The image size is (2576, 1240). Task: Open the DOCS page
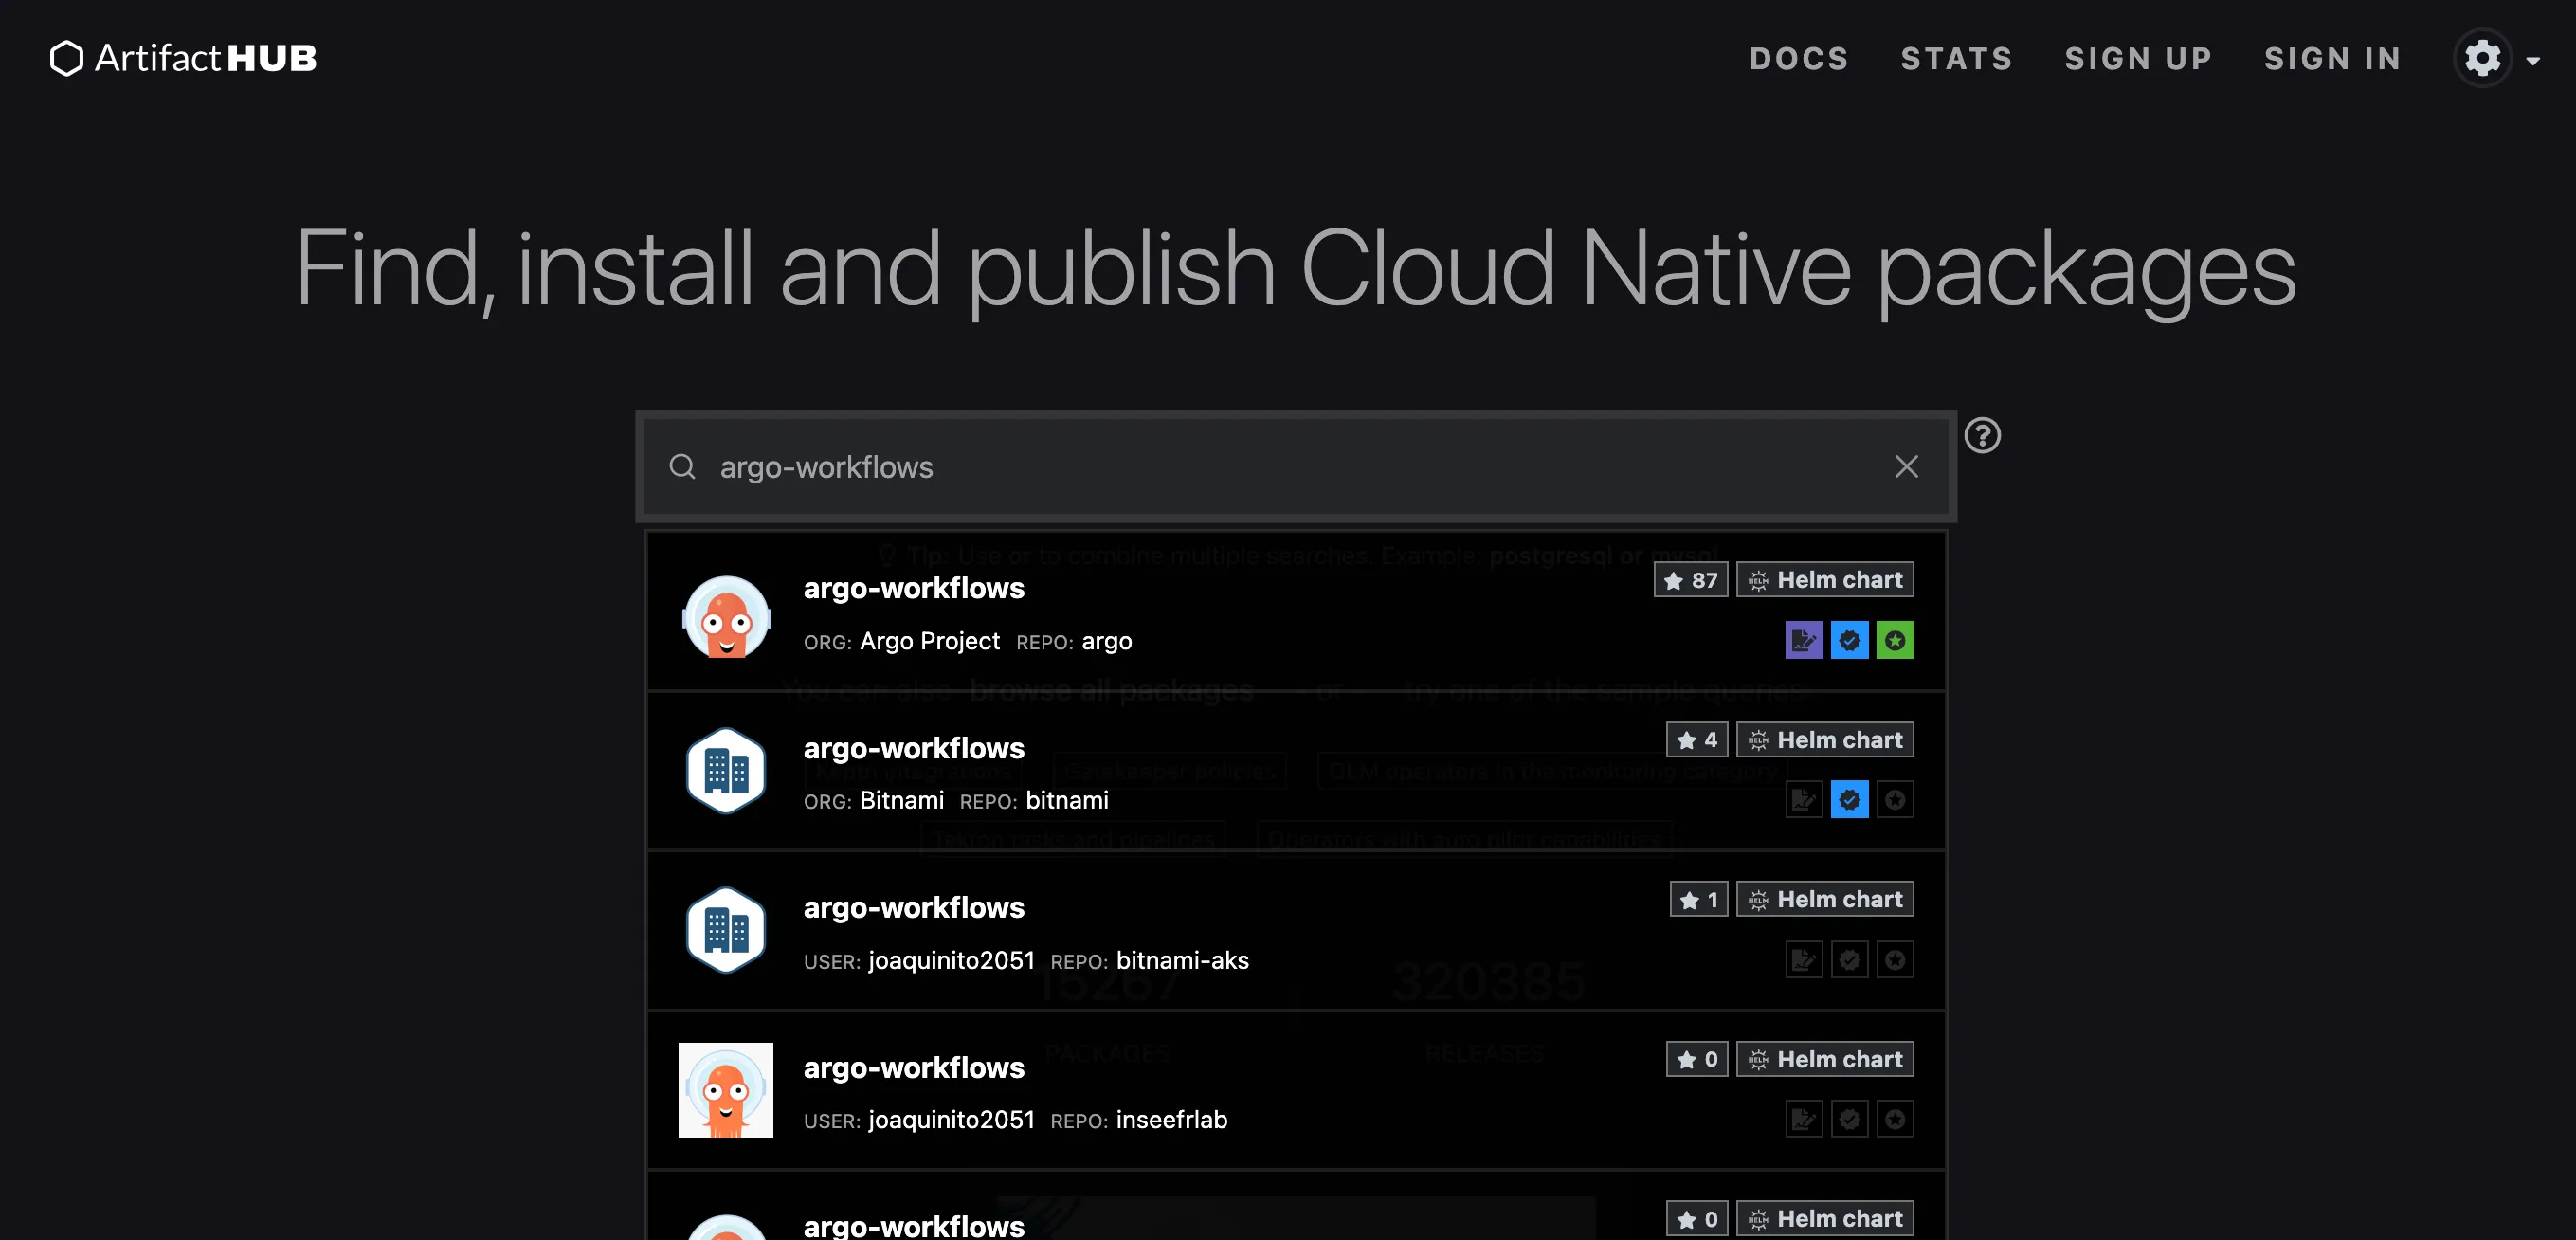coord(1799,59)
